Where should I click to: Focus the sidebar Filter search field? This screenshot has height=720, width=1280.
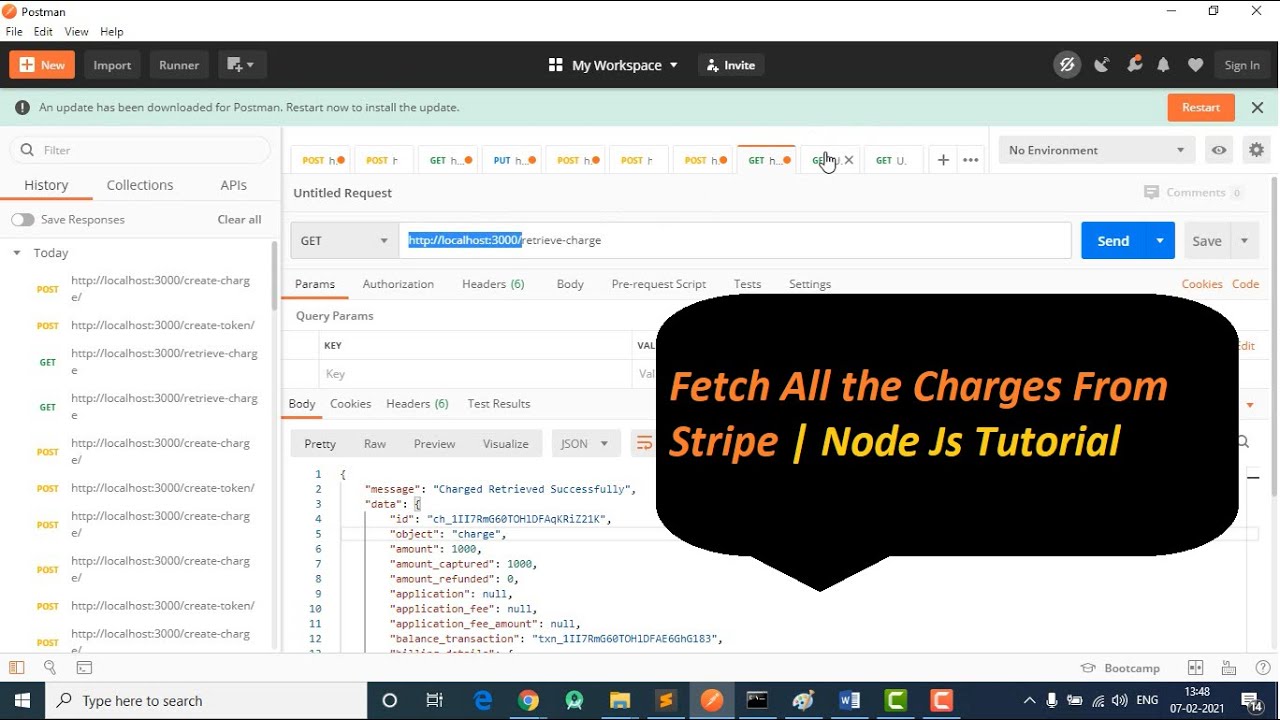pos(141,150)
